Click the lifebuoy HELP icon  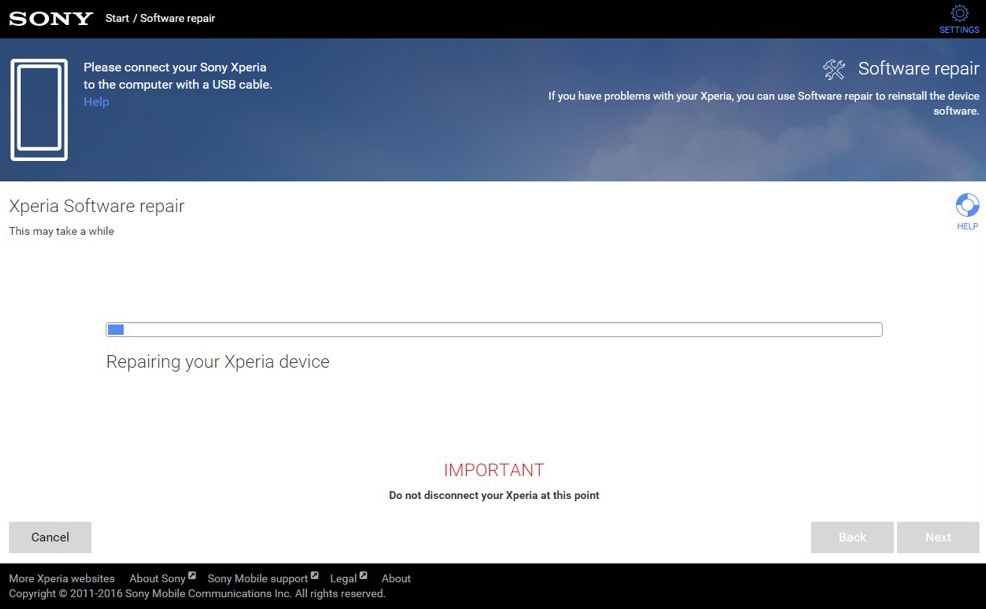(x=967, y=205)
